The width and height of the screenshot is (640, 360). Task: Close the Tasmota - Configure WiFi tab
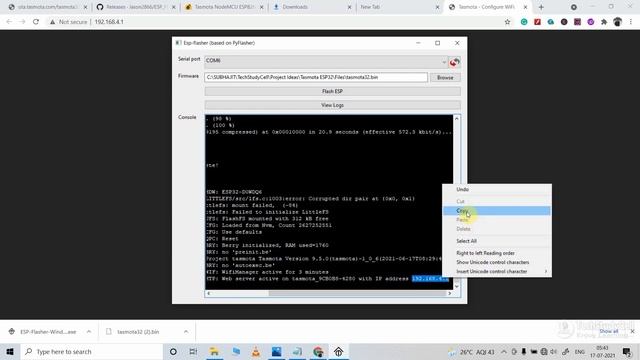click(x=525, y=7)
